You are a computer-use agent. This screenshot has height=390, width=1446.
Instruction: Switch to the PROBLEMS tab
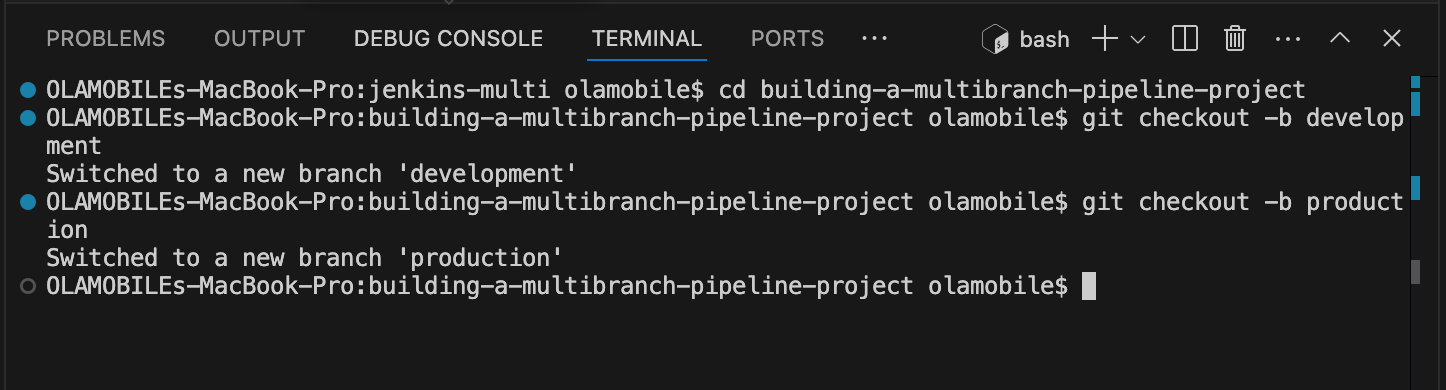(105, 39)
